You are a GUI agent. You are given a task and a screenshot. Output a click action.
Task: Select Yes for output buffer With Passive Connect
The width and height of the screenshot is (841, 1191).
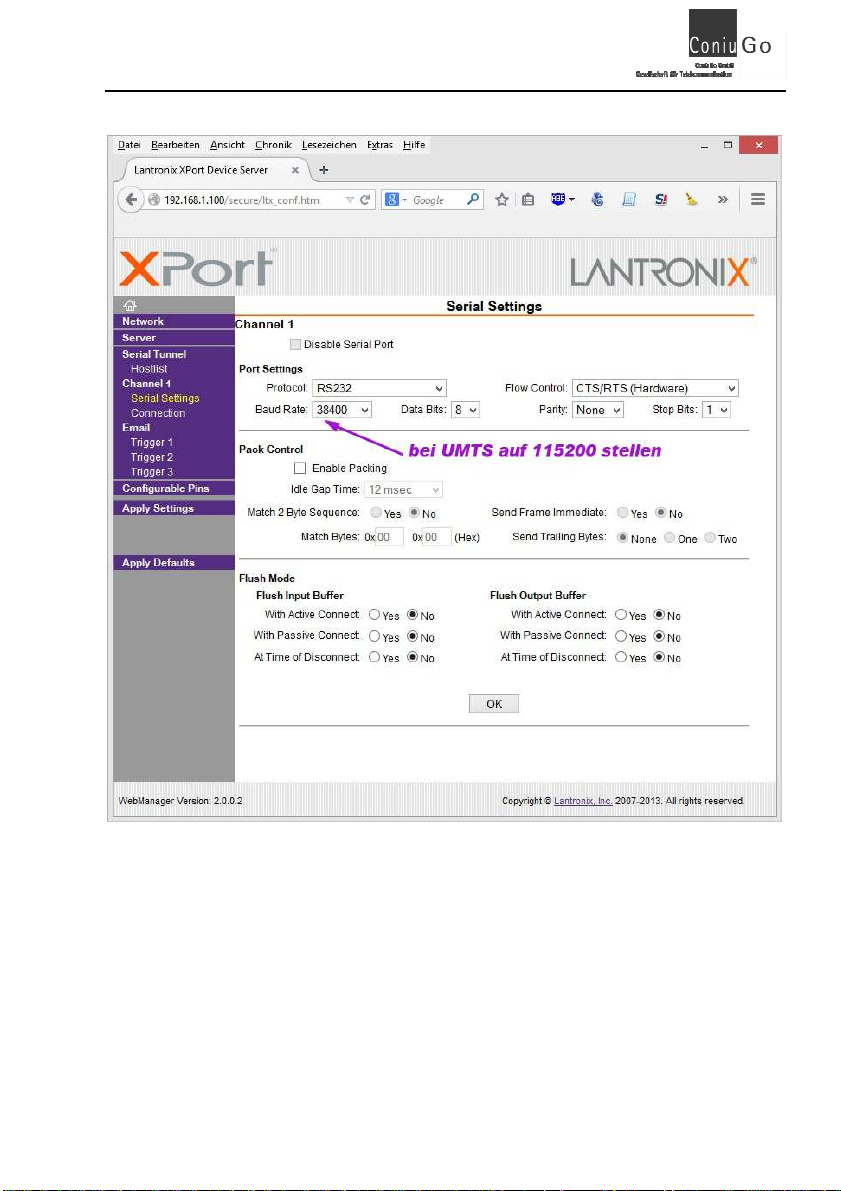(621, 637)
